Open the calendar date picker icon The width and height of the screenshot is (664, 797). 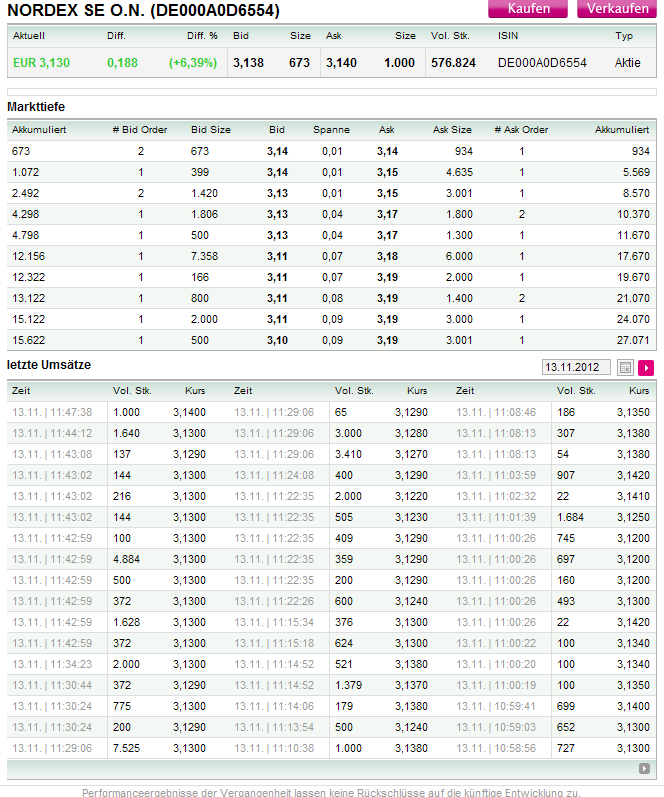pos(626,367)
